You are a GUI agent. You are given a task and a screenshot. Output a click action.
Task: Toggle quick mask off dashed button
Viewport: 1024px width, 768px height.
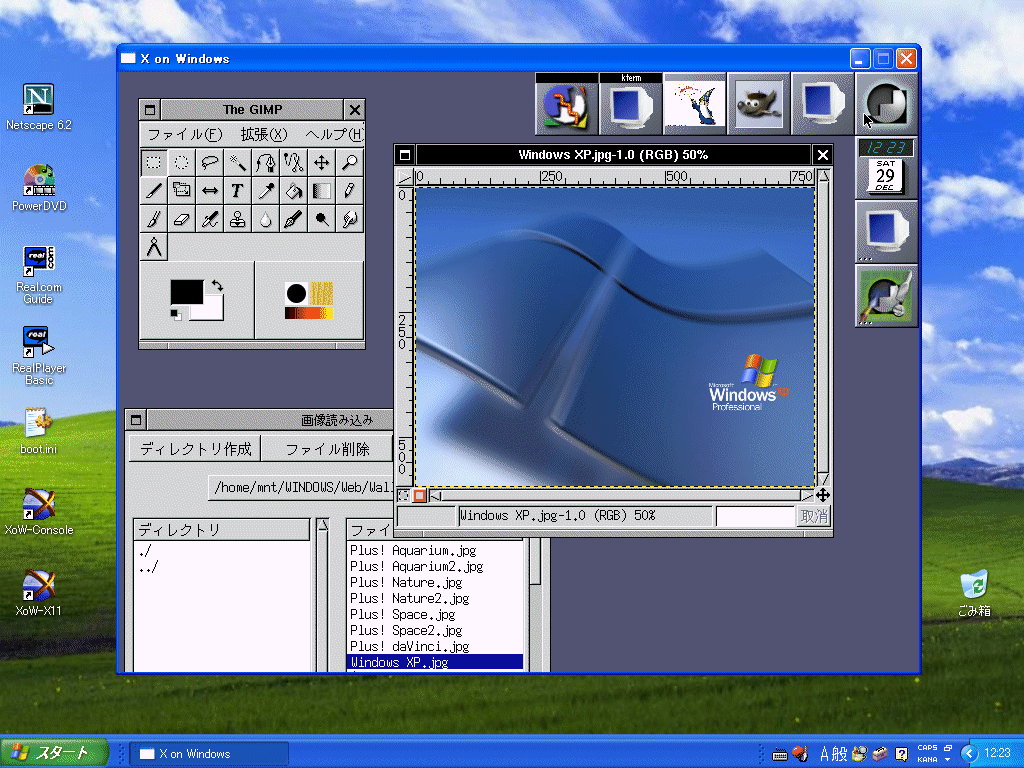click(404, 496)
